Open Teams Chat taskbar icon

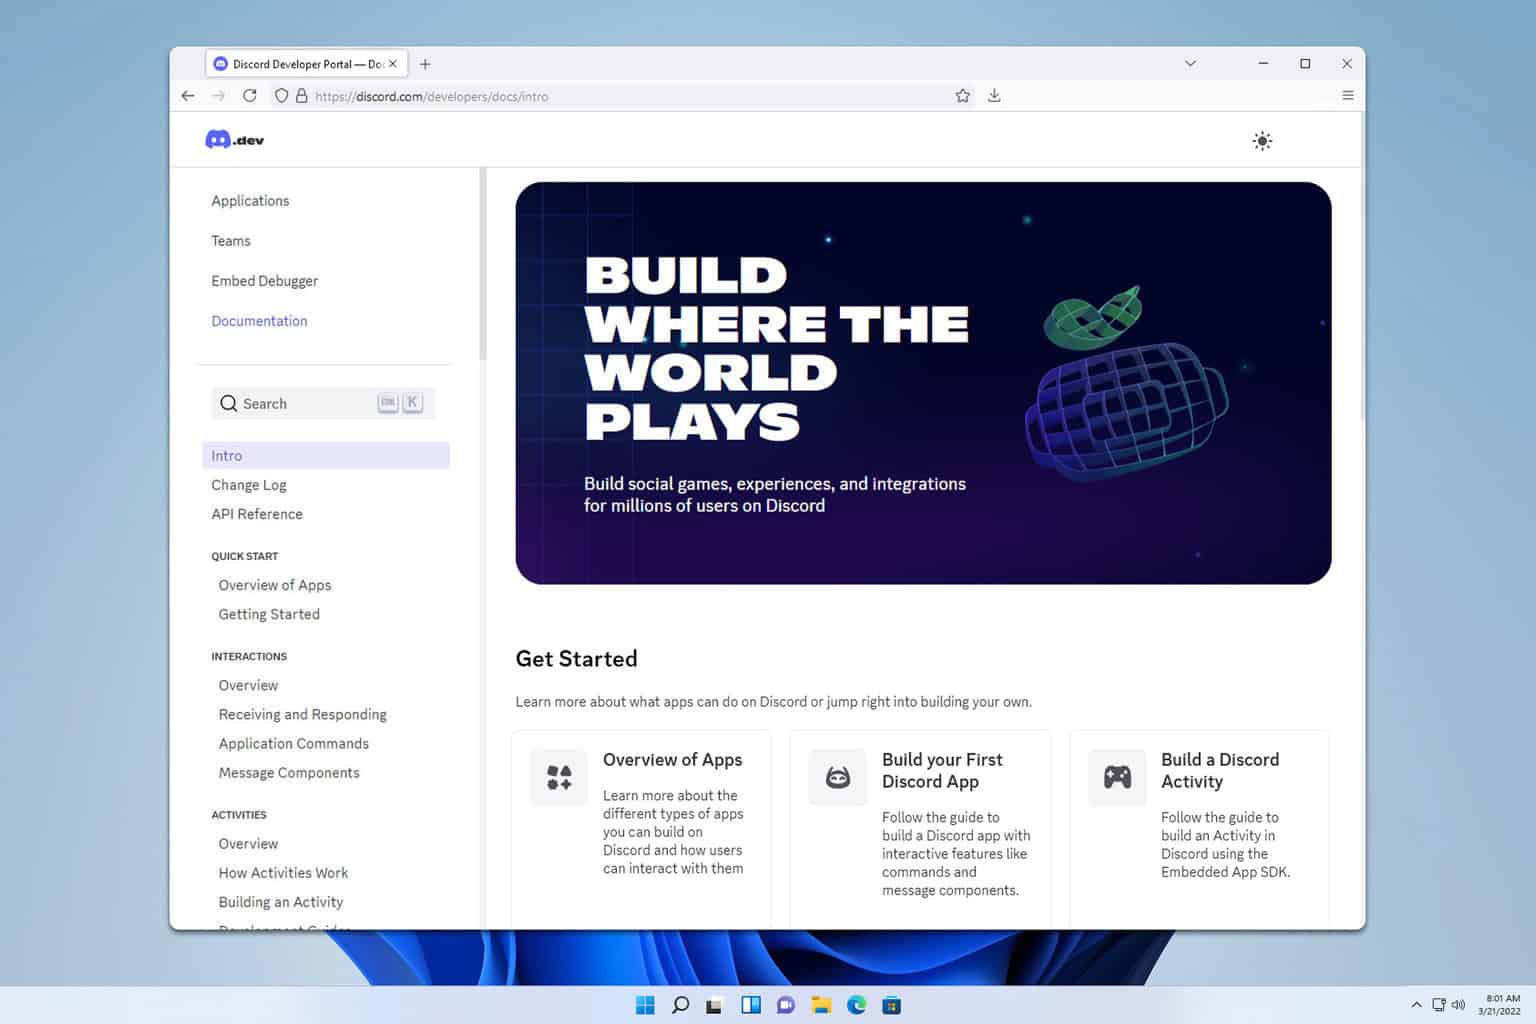[786, 1005]
